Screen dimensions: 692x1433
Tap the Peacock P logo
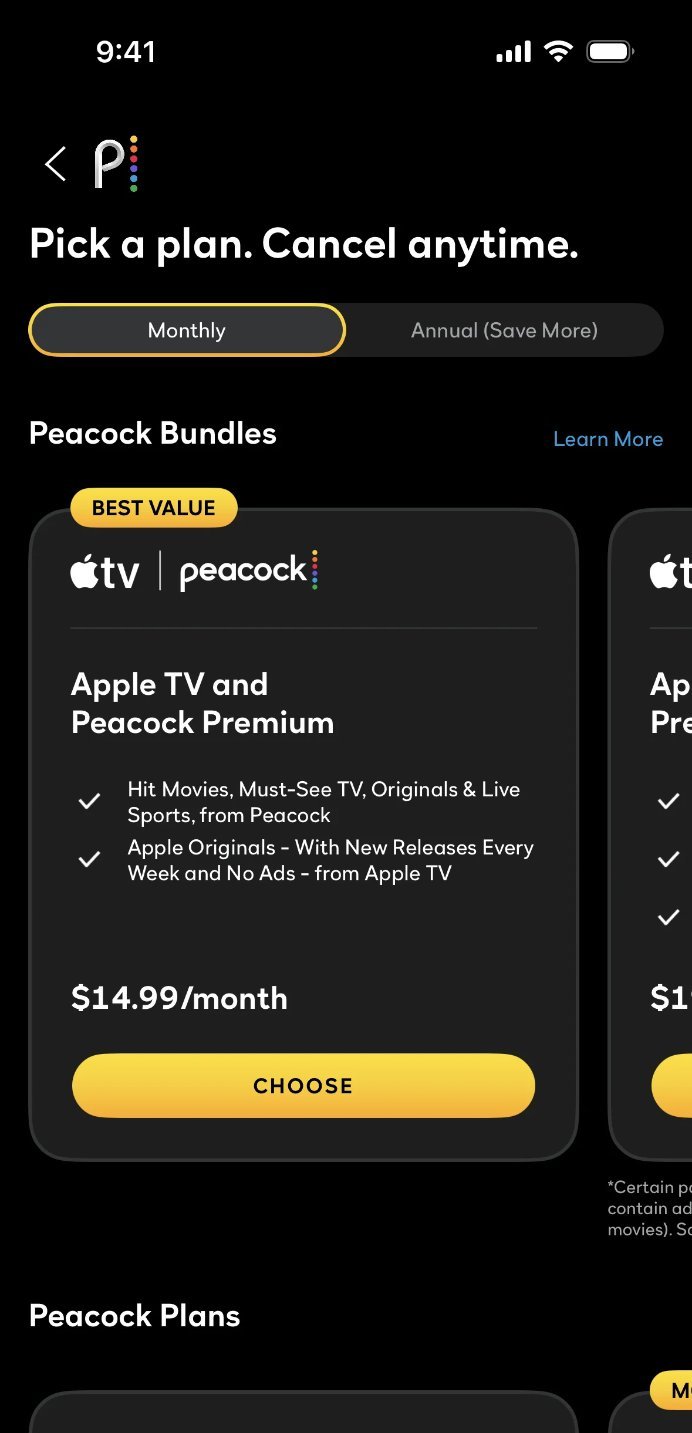pos(115,164)
